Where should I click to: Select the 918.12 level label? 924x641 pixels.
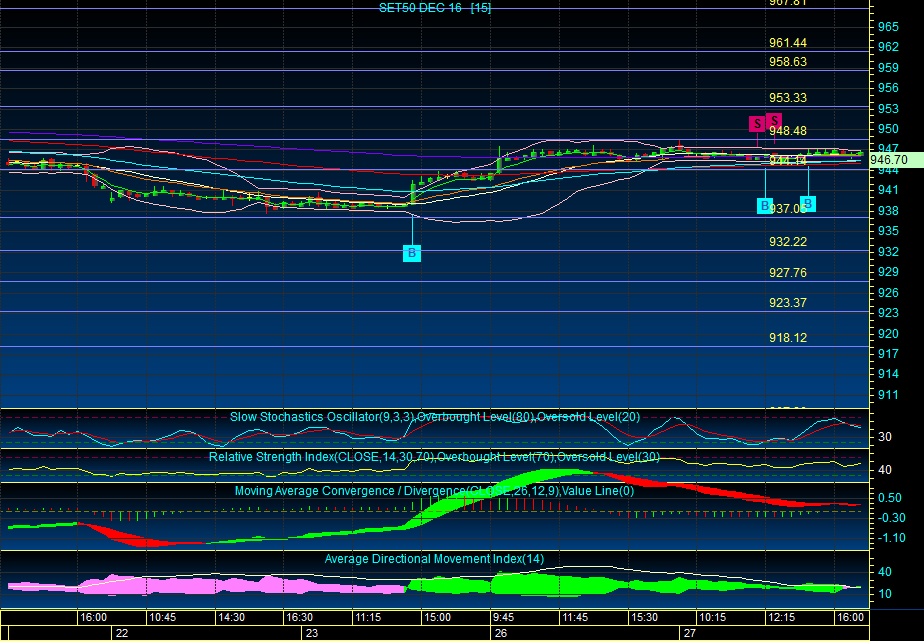tap(788, 338)
